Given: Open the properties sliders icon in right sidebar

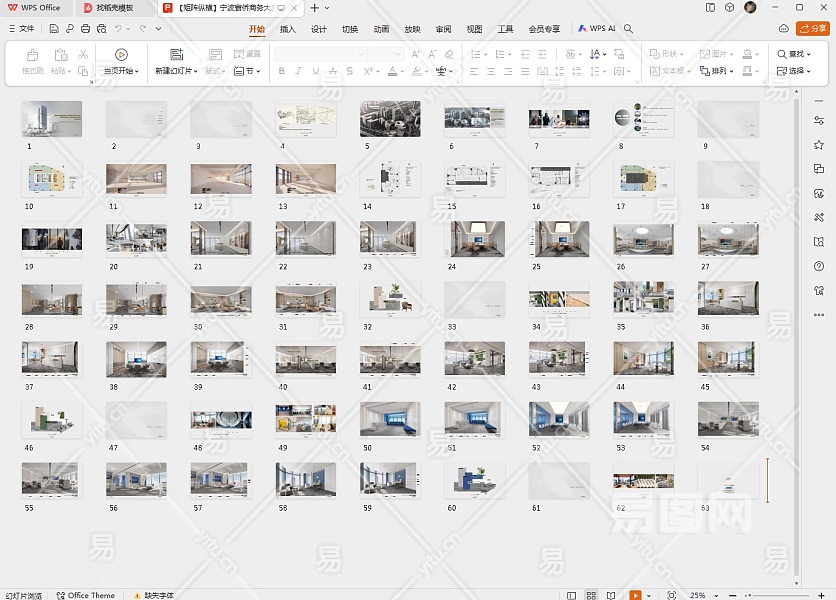Looking at the screenshot, I should coord(819,121).
